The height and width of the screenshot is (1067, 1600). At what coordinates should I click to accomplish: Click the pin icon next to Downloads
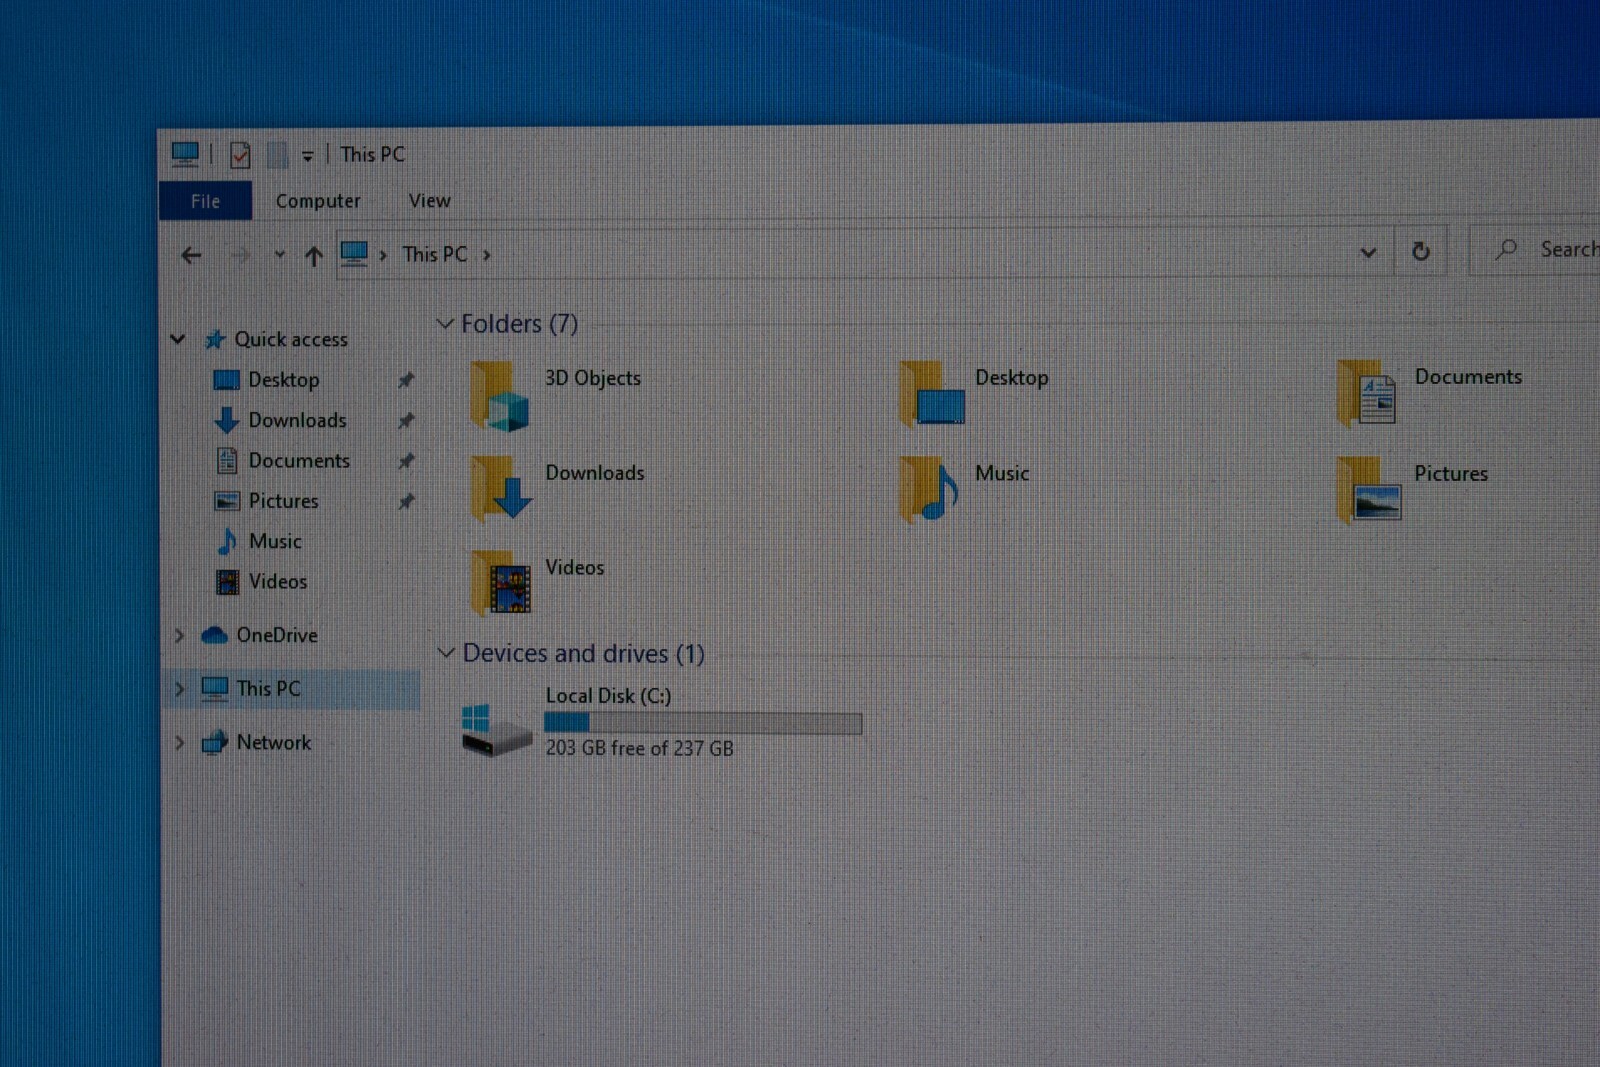point(405,420)
